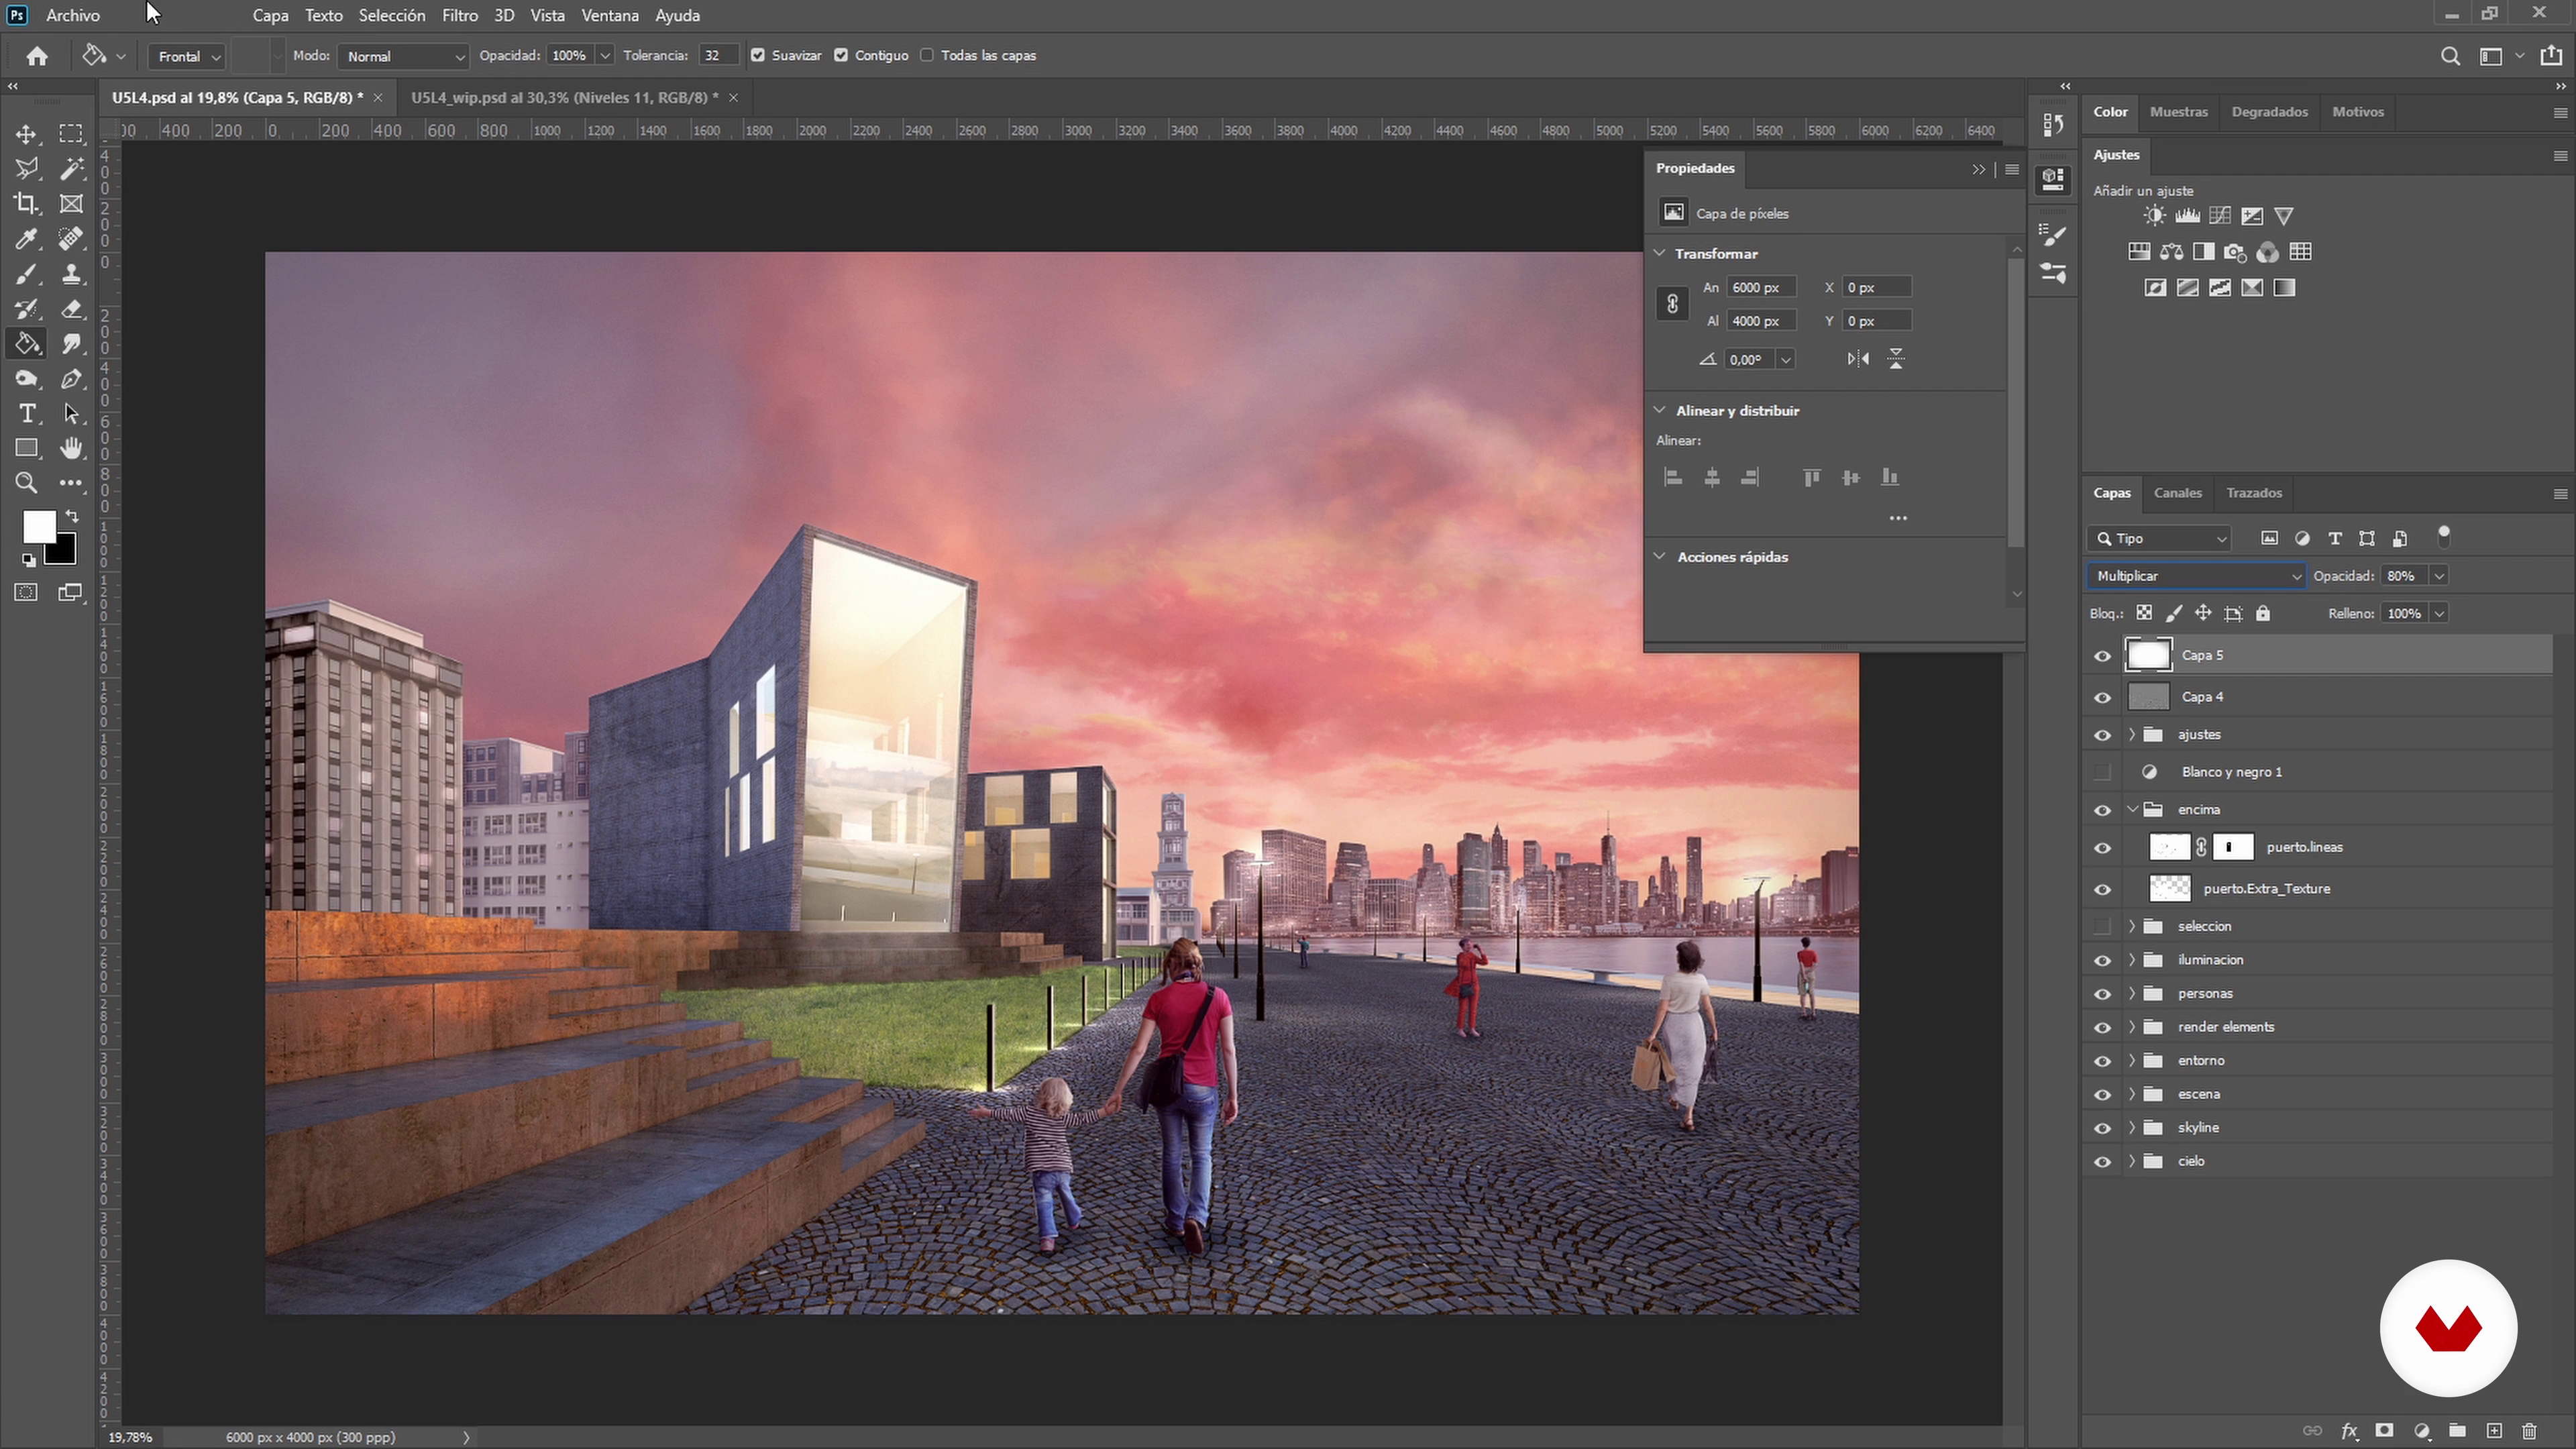Select the Pen tool
This screenshot has height=1449, width=2576.
70,379
